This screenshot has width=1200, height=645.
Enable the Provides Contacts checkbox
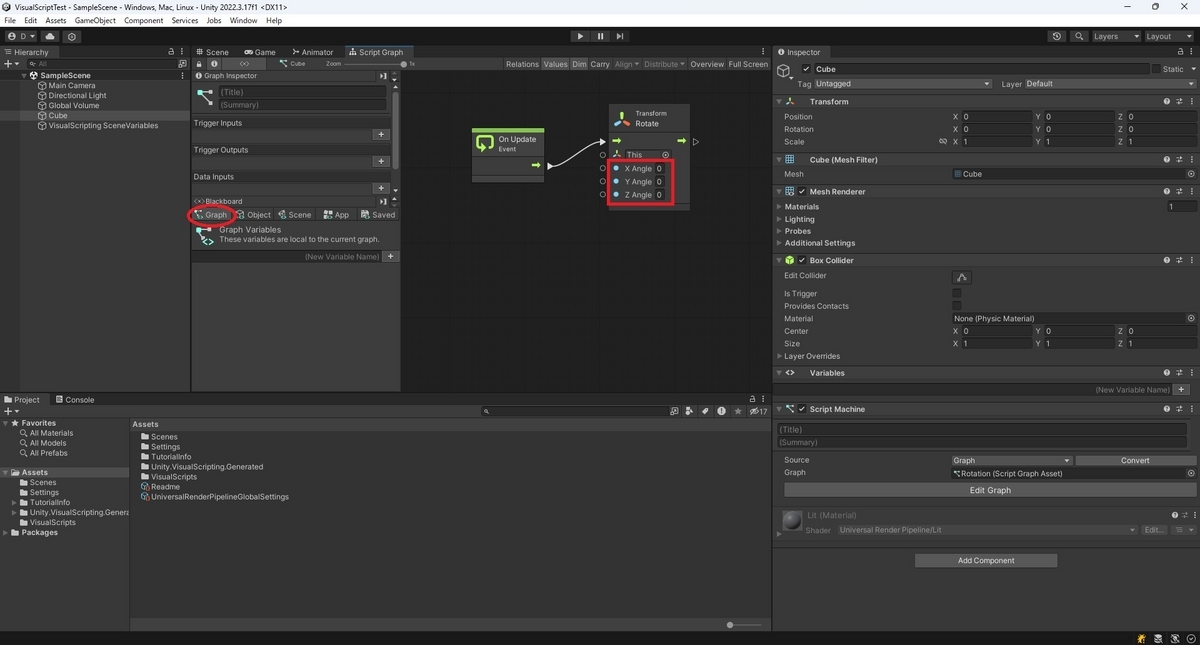pos(957,306)
